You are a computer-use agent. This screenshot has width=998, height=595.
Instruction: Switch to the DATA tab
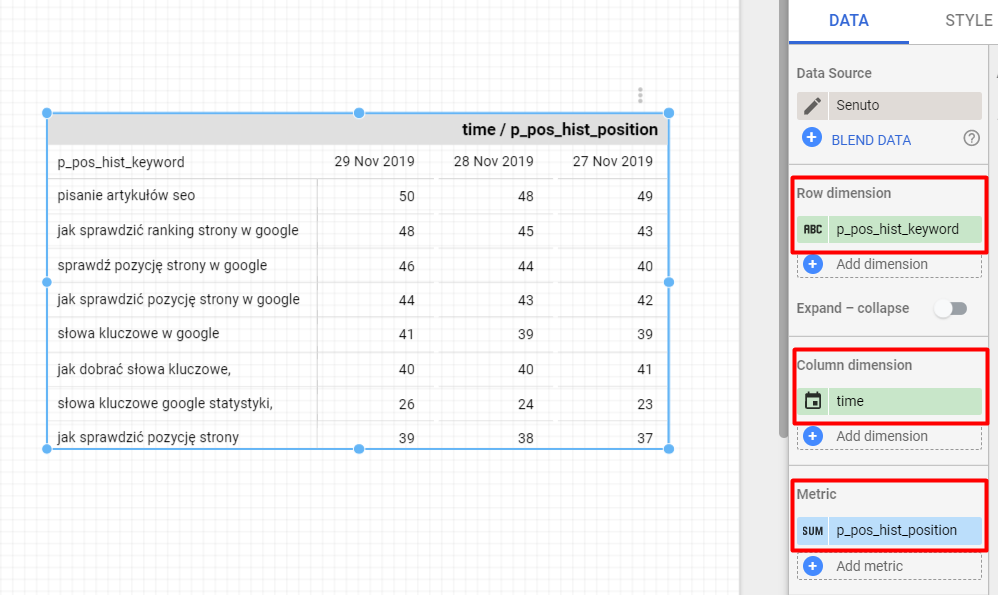click(x=848, y=21)
